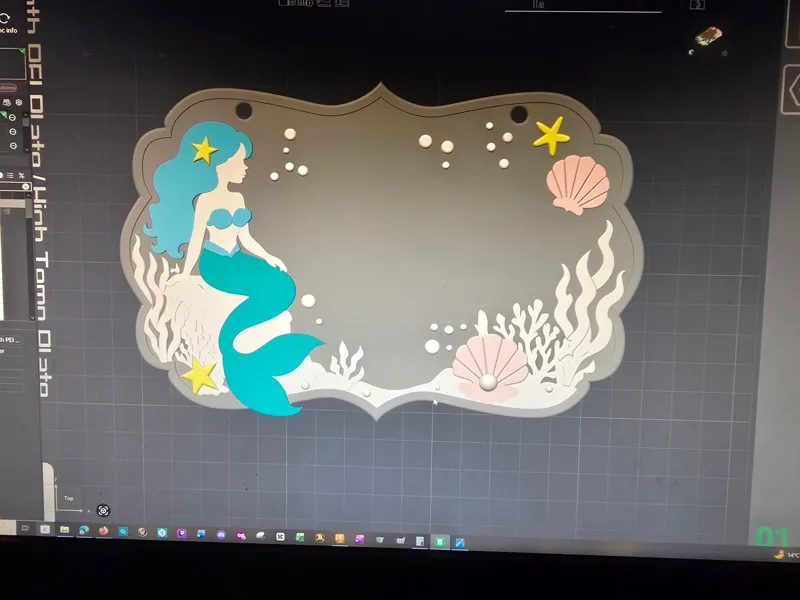Image resolution: width=800 pixels, height=600 pixels.
Task: Click the Task View taskbar button
Action: [25, 528]
